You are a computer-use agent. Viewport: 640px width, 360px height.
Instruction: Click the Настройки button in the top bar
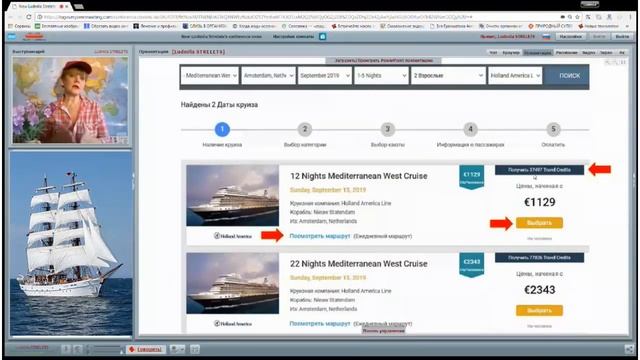point(570,36)
